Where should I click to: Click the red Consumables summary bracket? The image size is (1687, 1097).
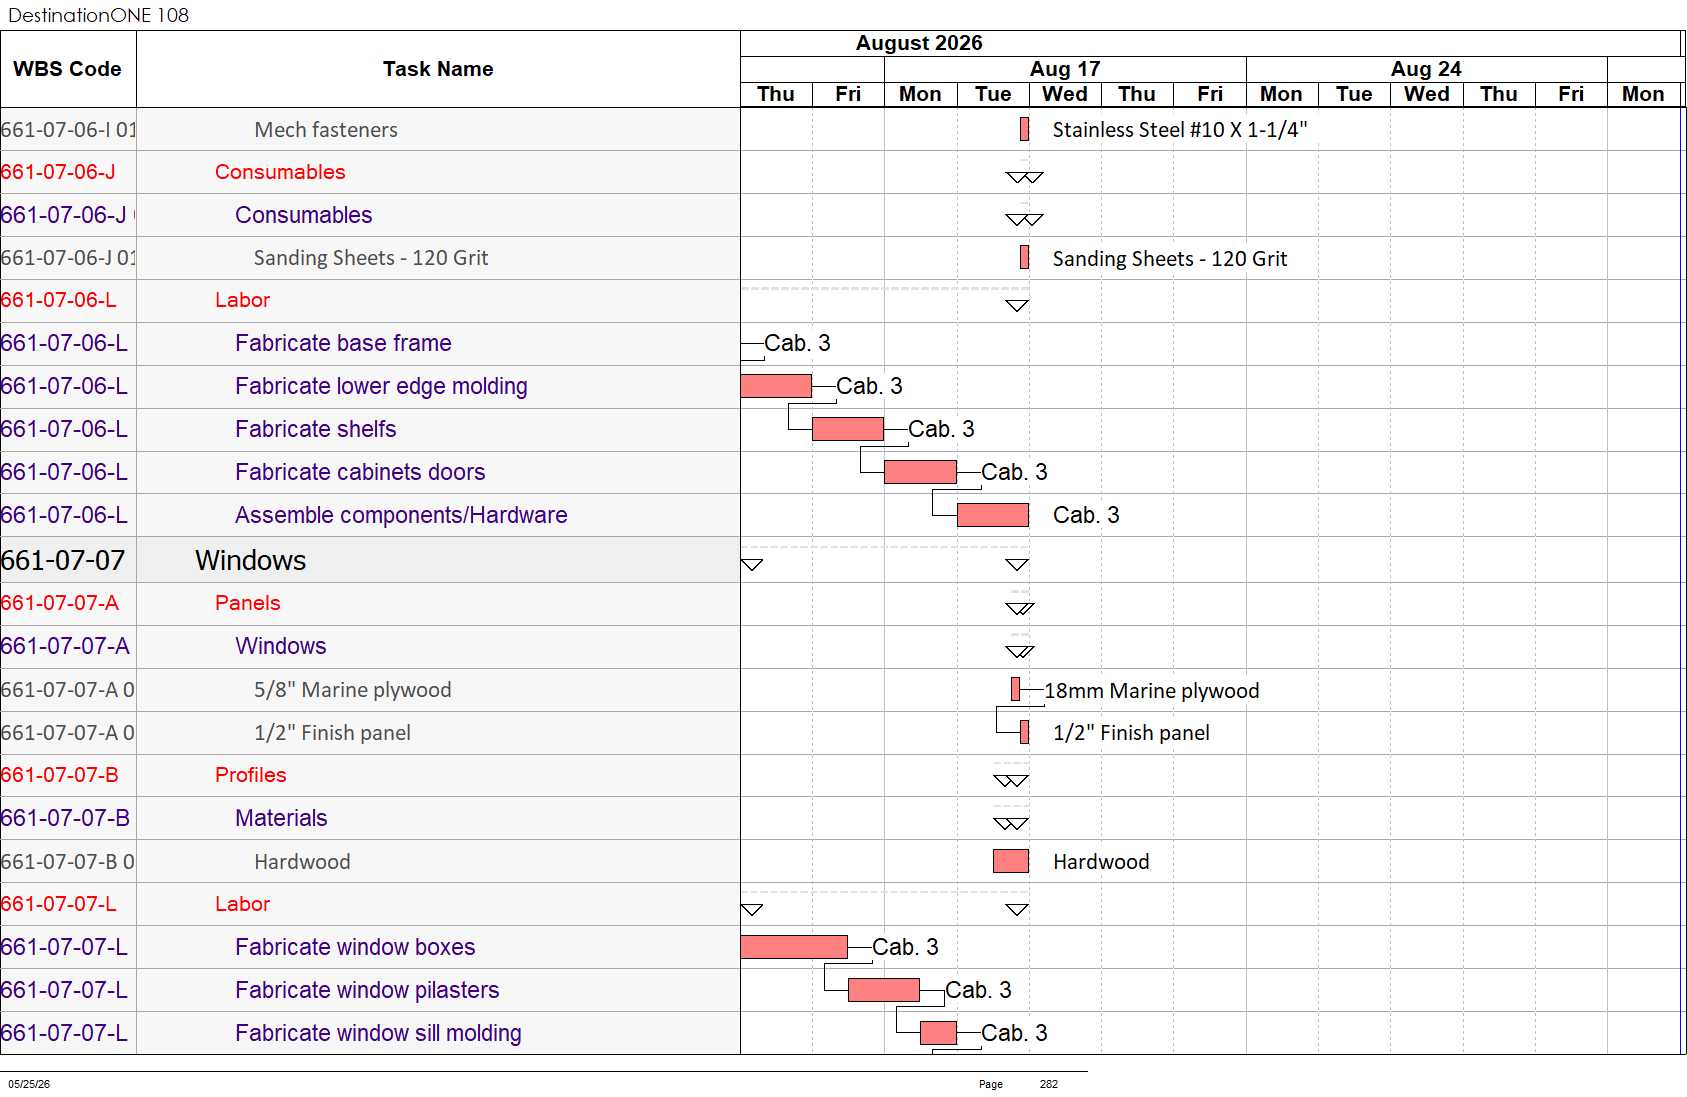click(x=1024, y=177)
